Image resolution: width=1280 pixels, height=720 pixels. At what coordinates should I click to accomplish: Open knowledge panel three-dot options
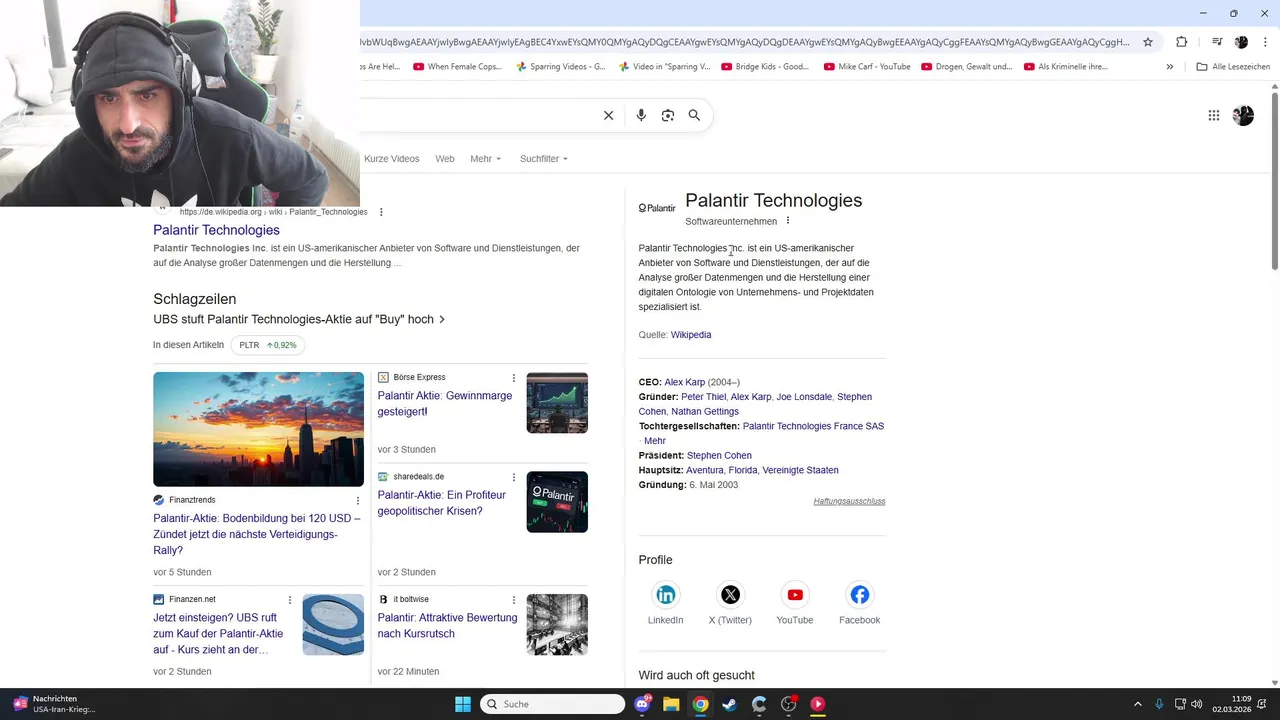788,221
